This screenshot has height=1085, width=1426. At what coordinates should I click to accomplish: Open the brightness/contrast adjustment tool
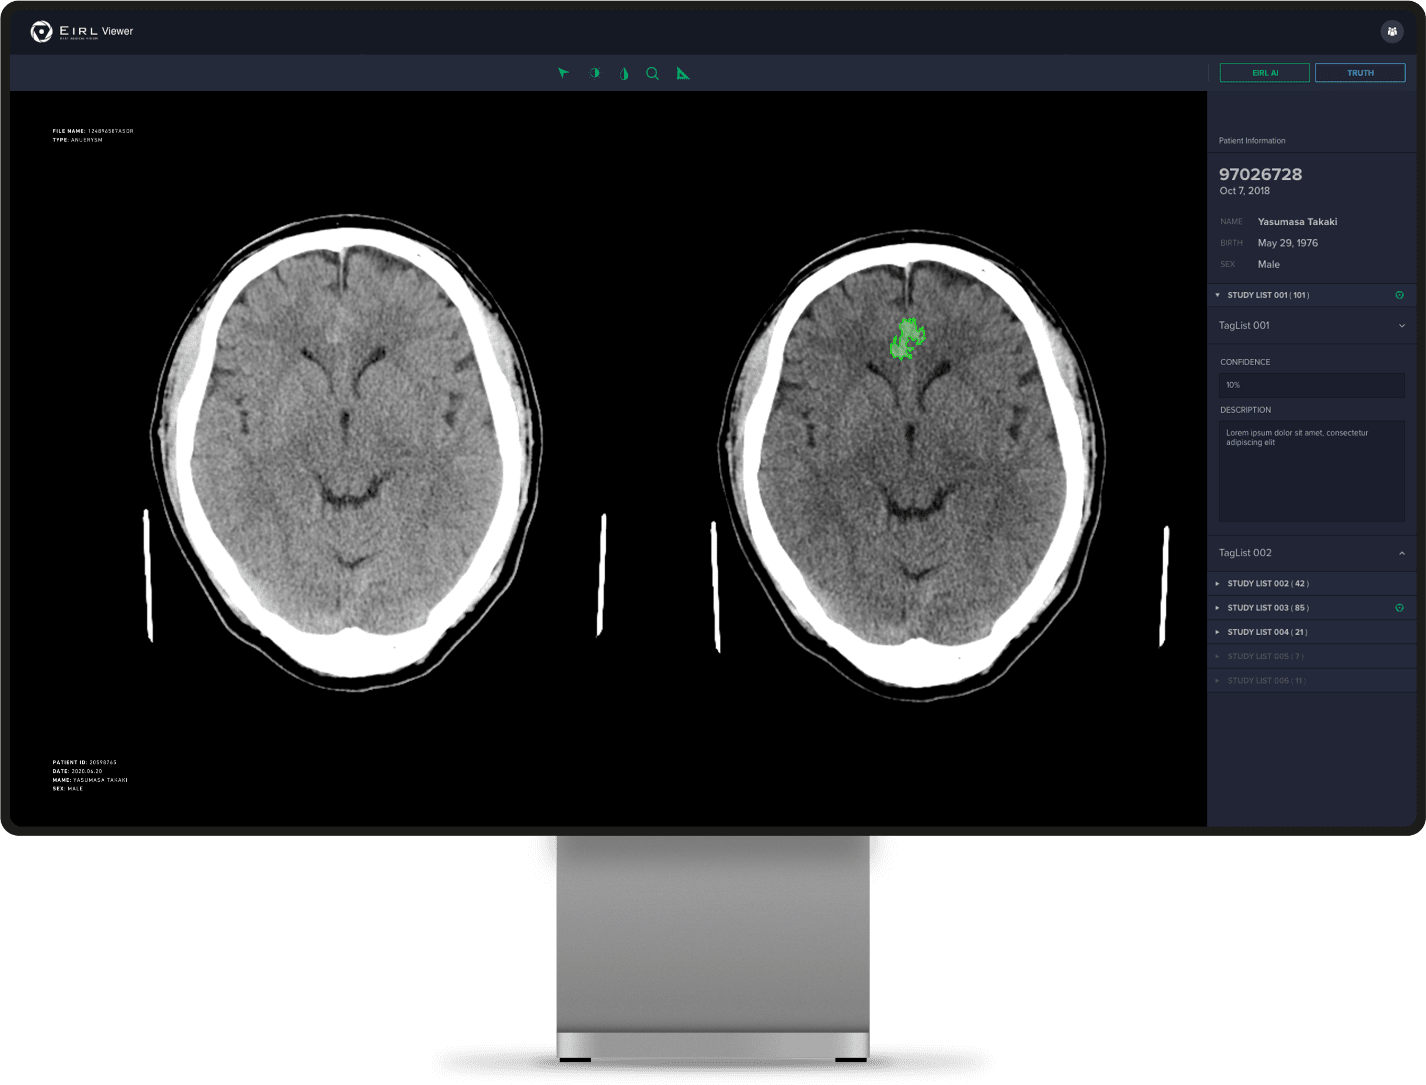click(x=595, y=73)
